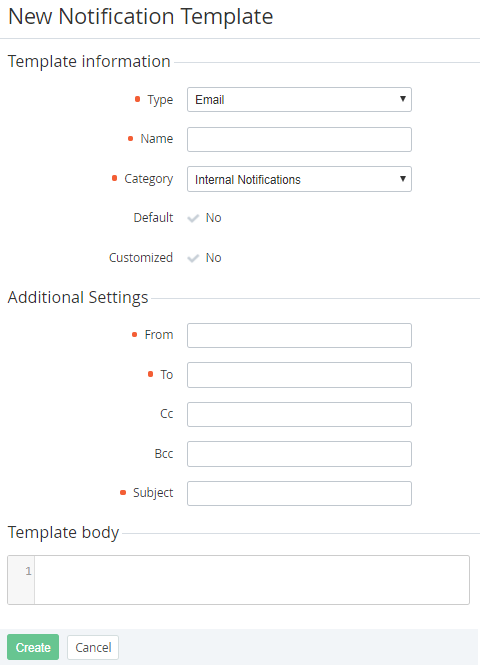Click line number 1 in editor gutter
The width and height of the screenshot is (485, 670).
pos(28,571)
